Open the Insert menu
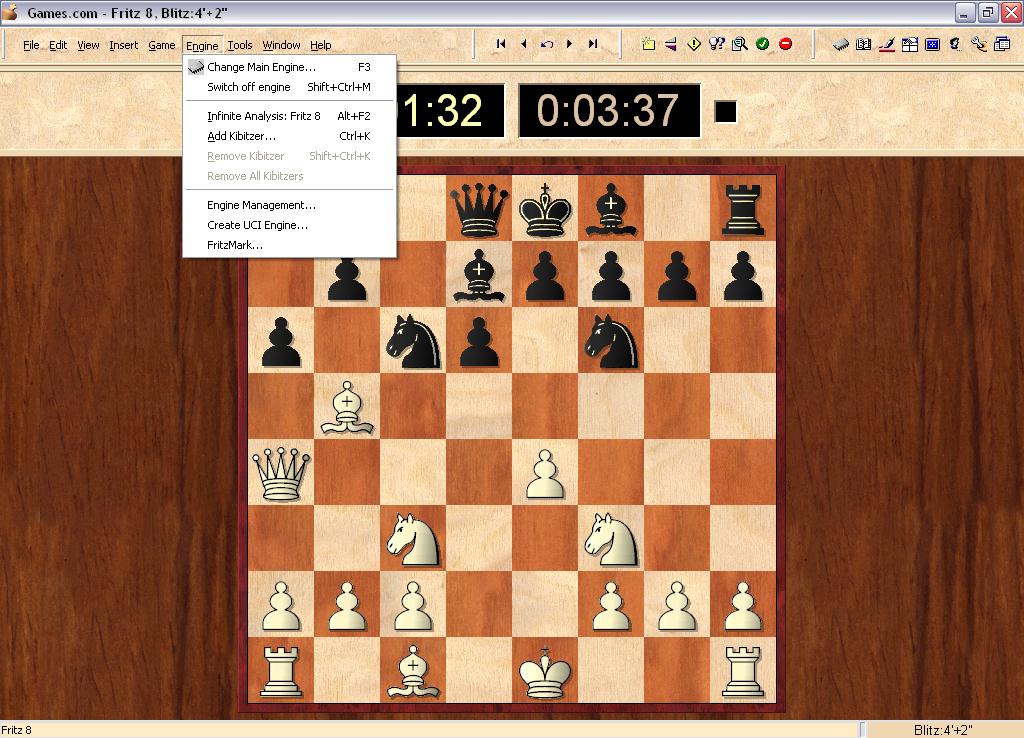The image size is (1024, 738). (x=123, y=45)
